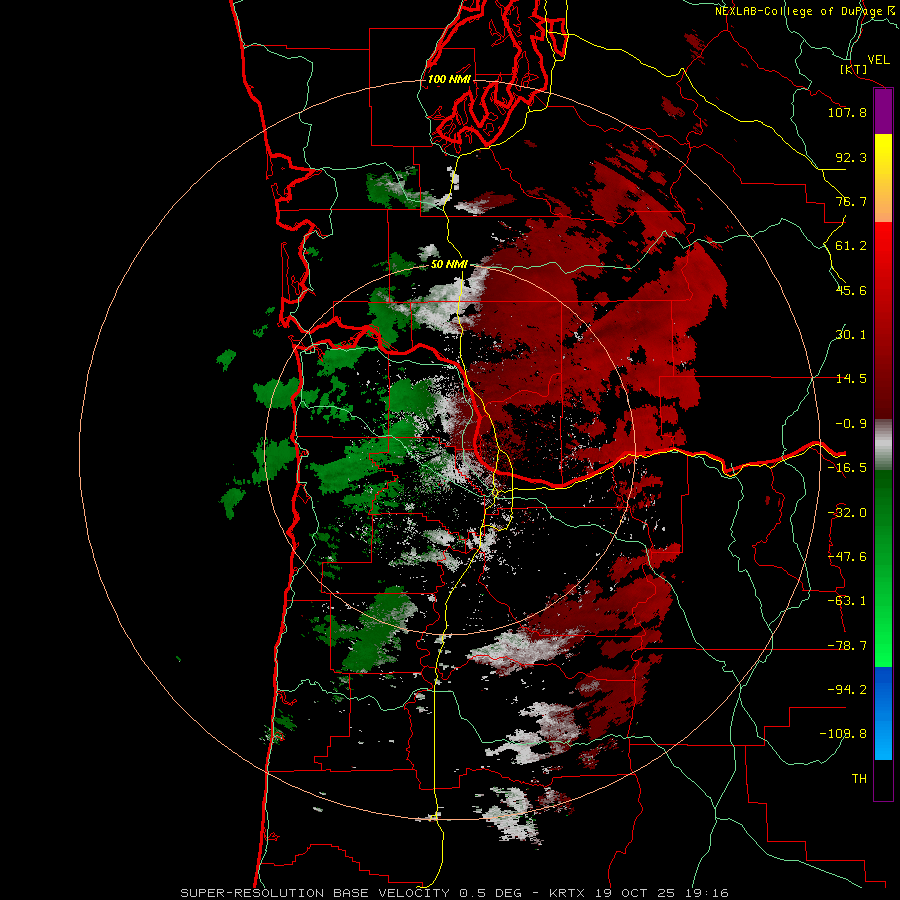
Task: Click the -63.1 velocity scale value
Action: coord(847,601)
